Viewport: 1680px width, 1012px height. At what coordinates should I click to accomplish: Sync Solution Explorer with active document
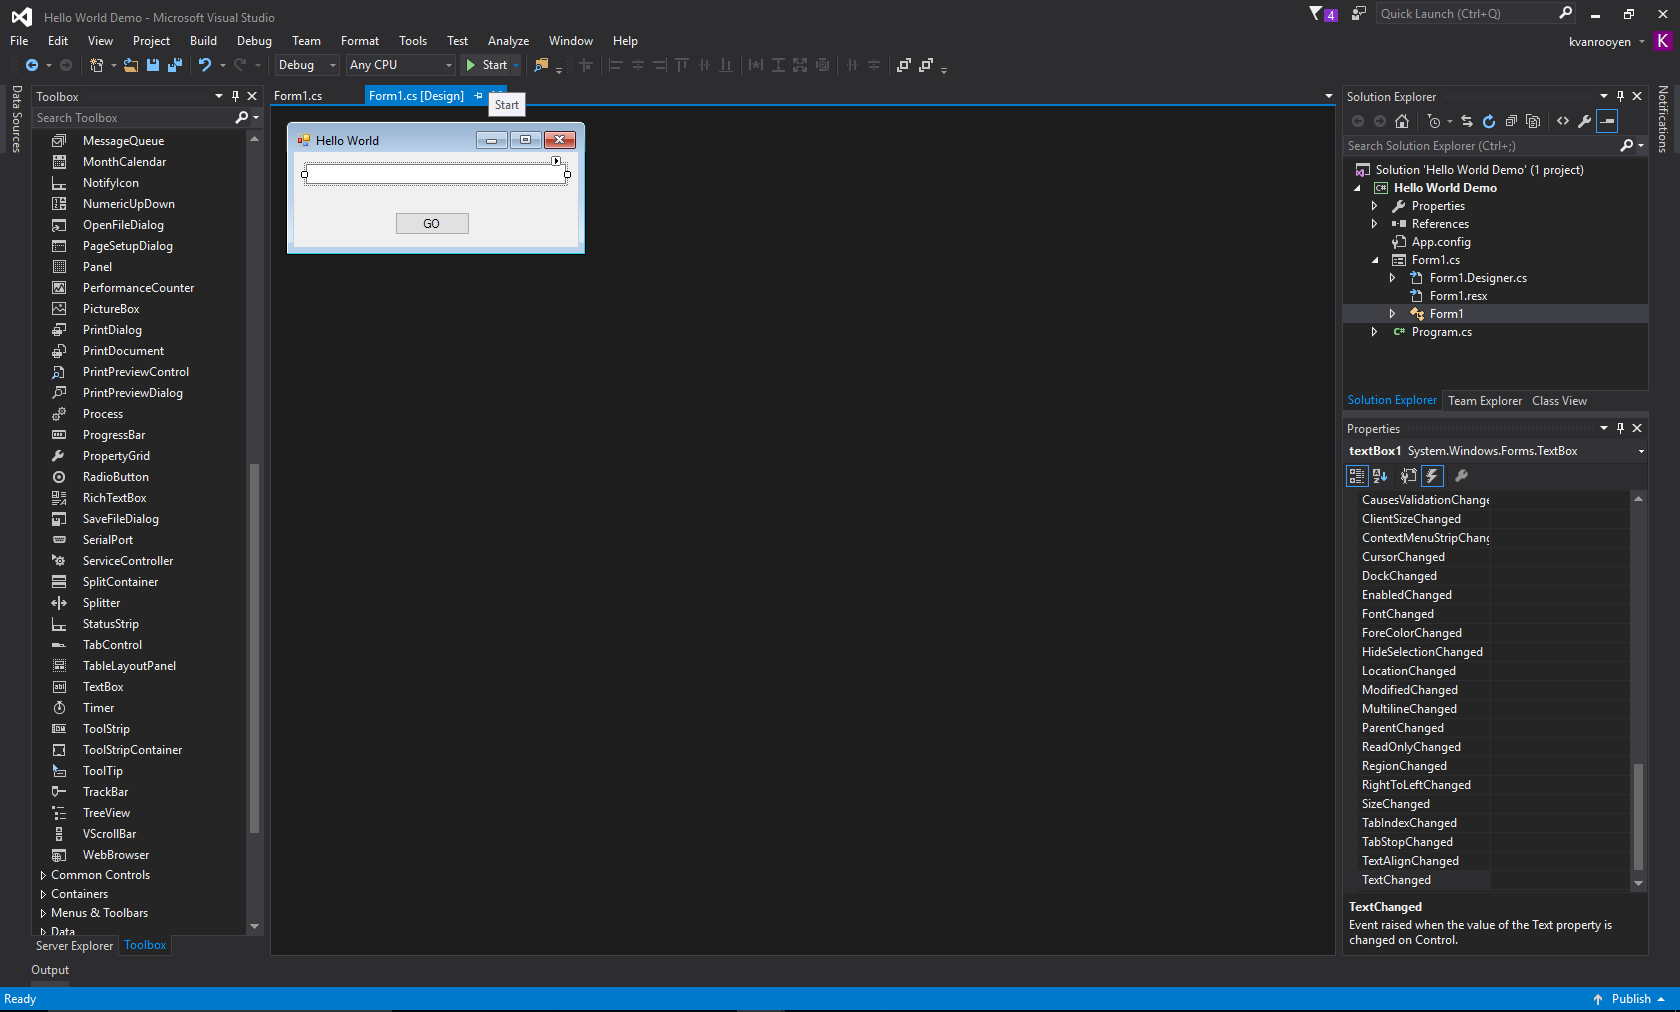coord(1466,121)
